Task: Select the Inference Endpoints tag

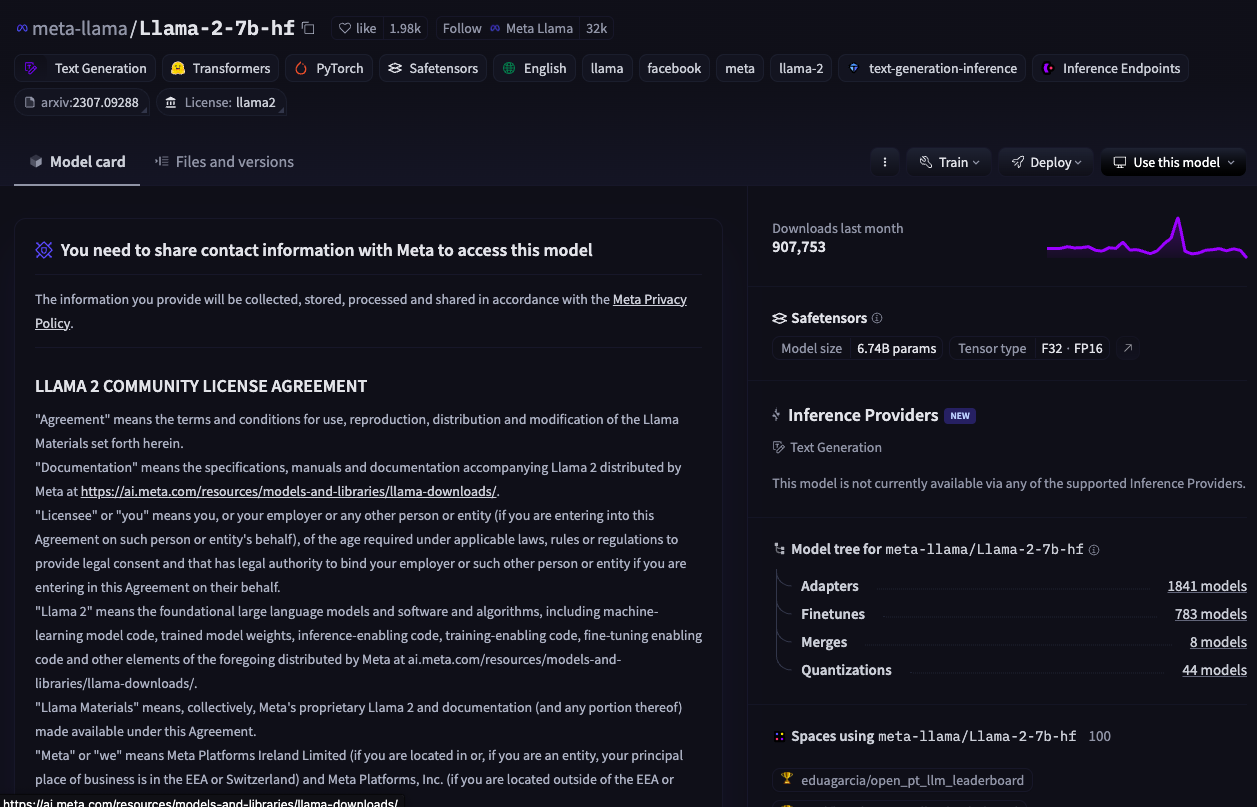Action: 1110,68
